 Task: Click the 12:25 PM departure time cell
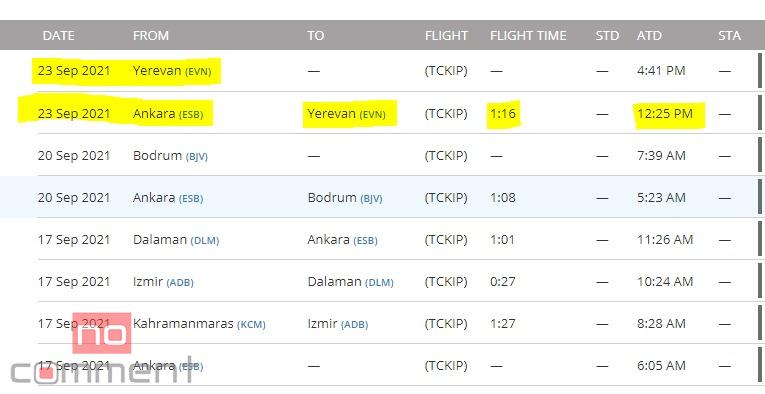coord(665,114)
